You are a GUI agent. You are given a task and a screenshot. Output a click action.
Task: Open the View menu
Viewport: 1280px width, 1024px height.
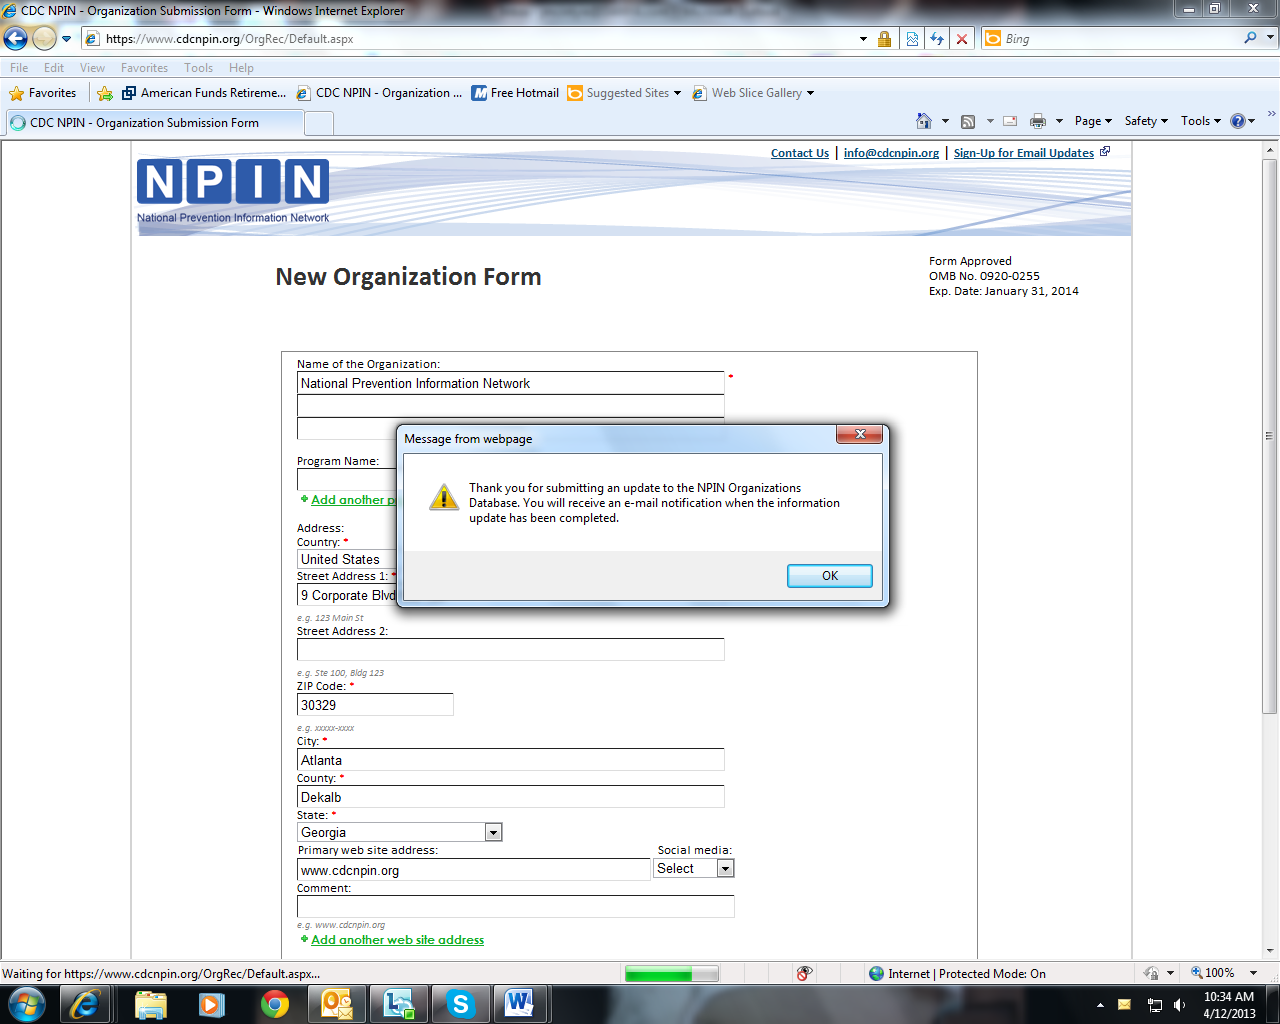pos(92,68)
